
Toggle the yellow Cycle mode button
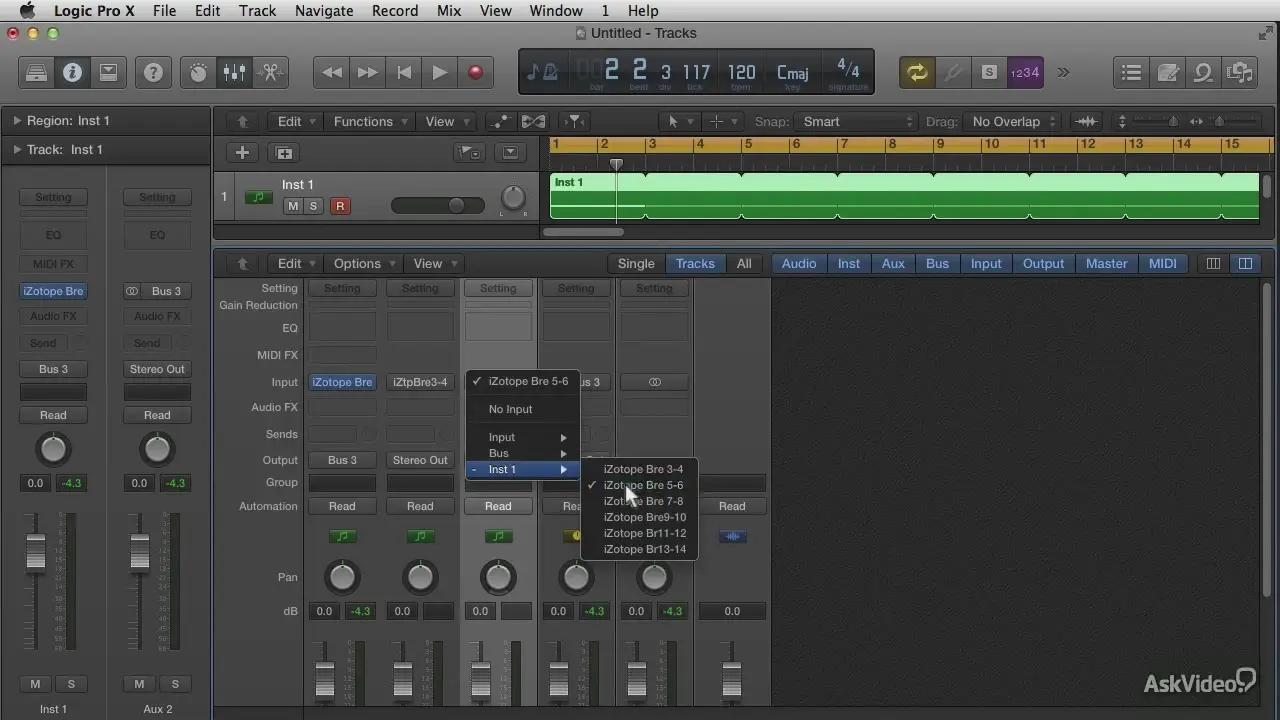click(916, 72)
